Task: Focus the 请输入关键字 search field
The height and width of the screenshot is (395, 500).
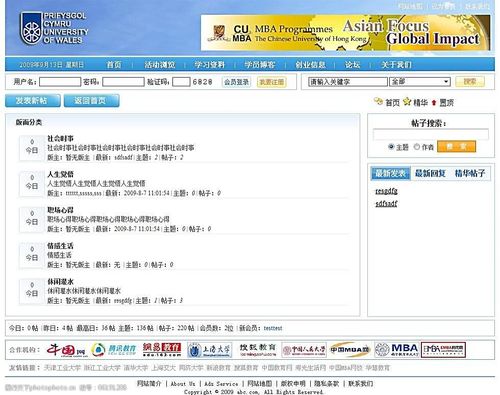Action: 348,82
